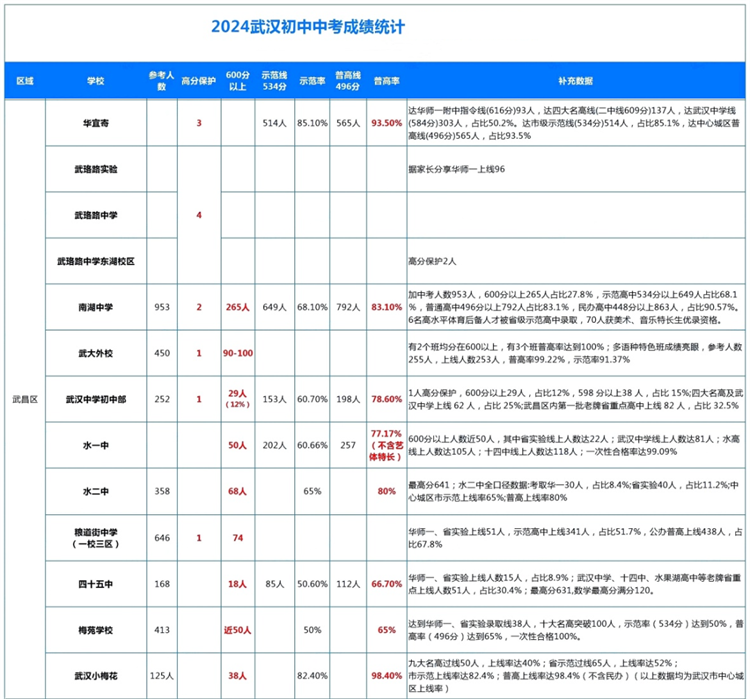Click the 武珞路中学 school cell
This screenshot has width=750, height=699.
tap(96, 215)
